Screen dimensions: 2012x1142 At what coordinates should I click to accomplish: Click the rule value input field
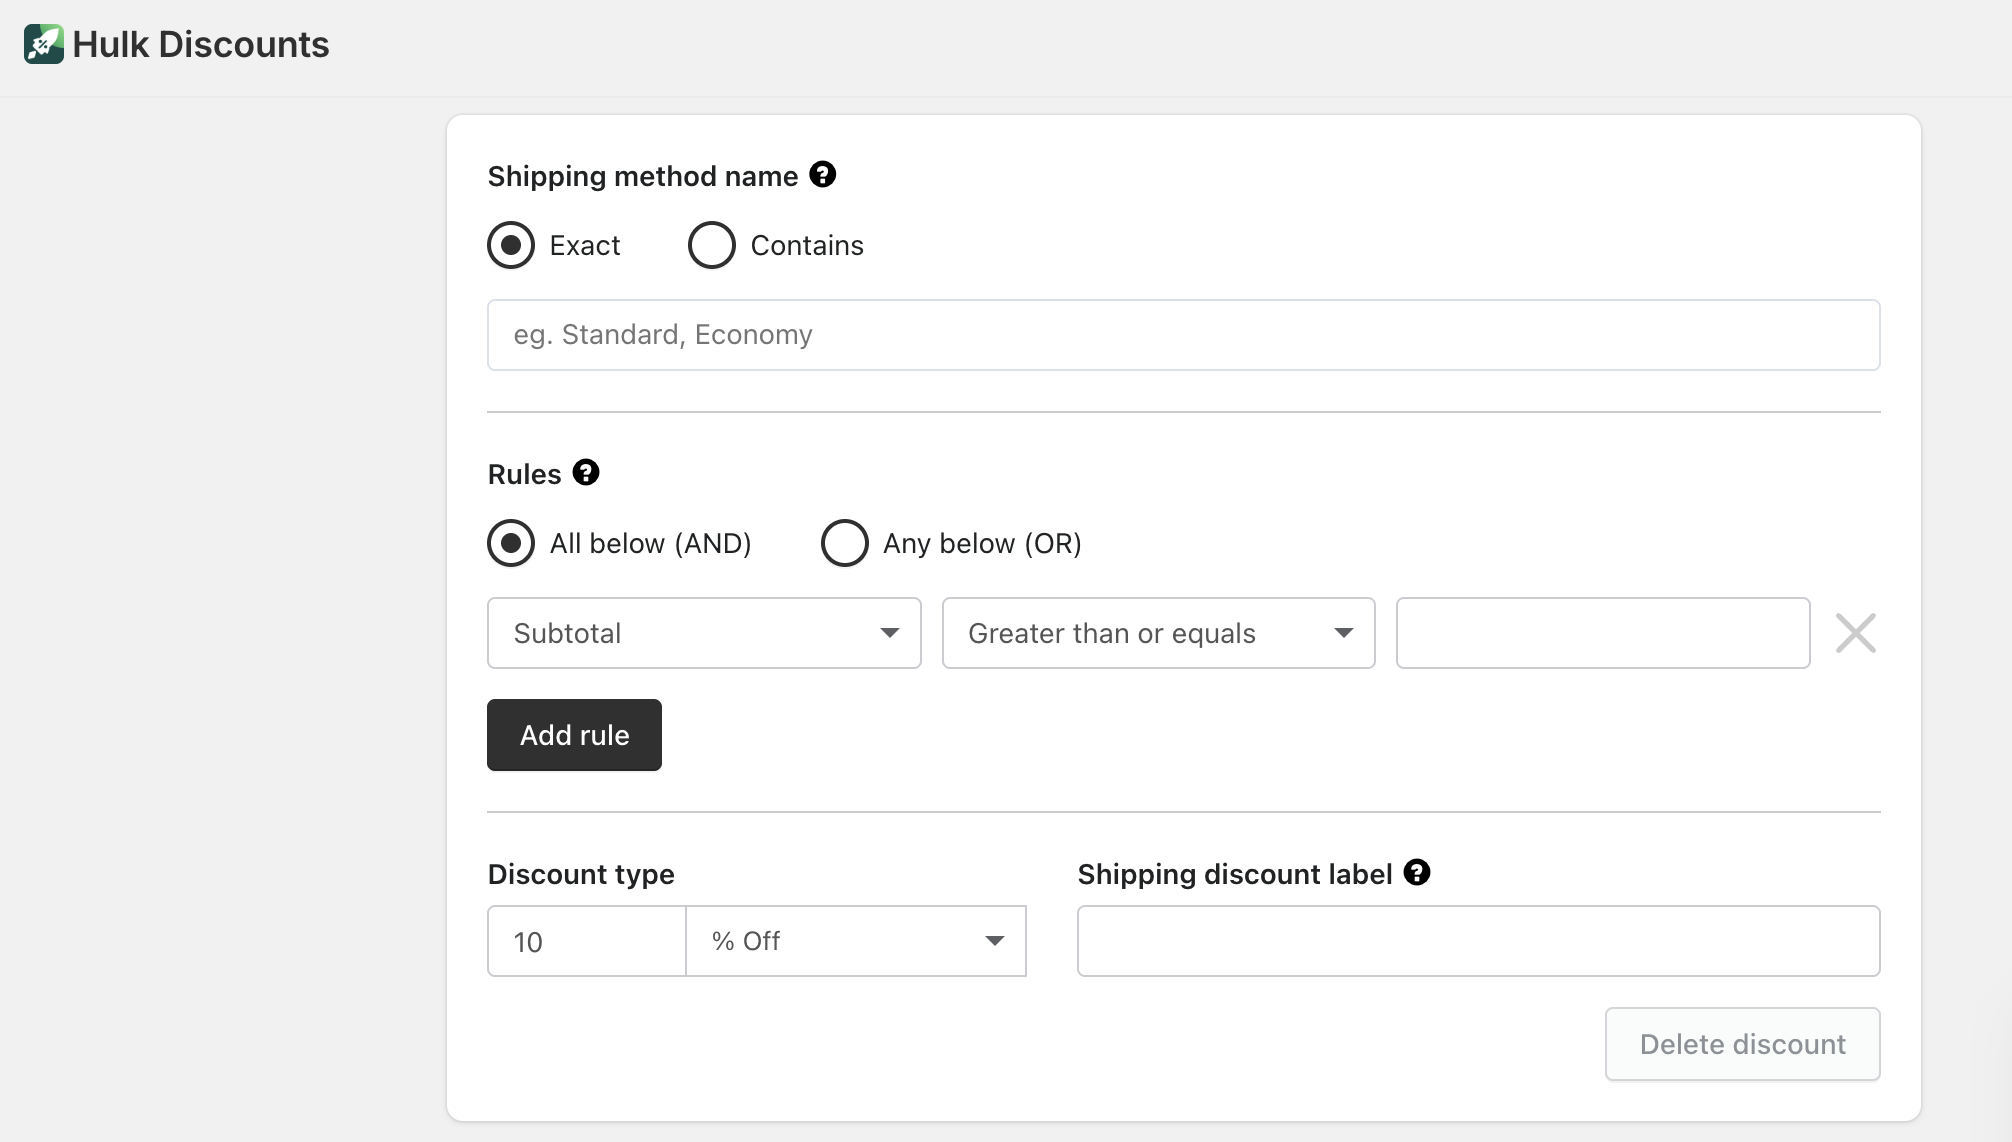point(1602,633)
